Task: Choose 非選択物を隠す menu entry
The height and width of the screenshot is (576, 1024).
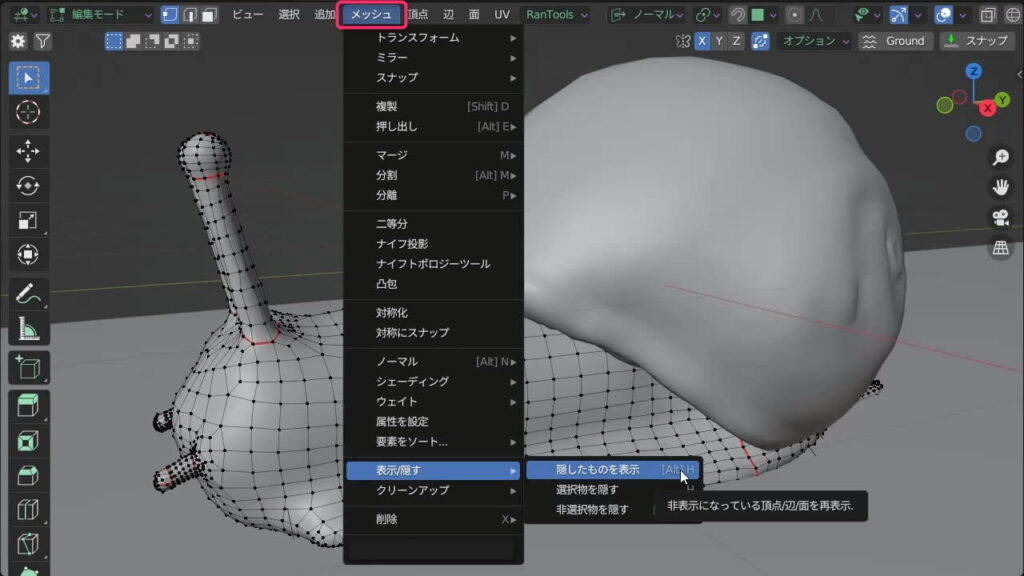Action: [x=613, y=509]
